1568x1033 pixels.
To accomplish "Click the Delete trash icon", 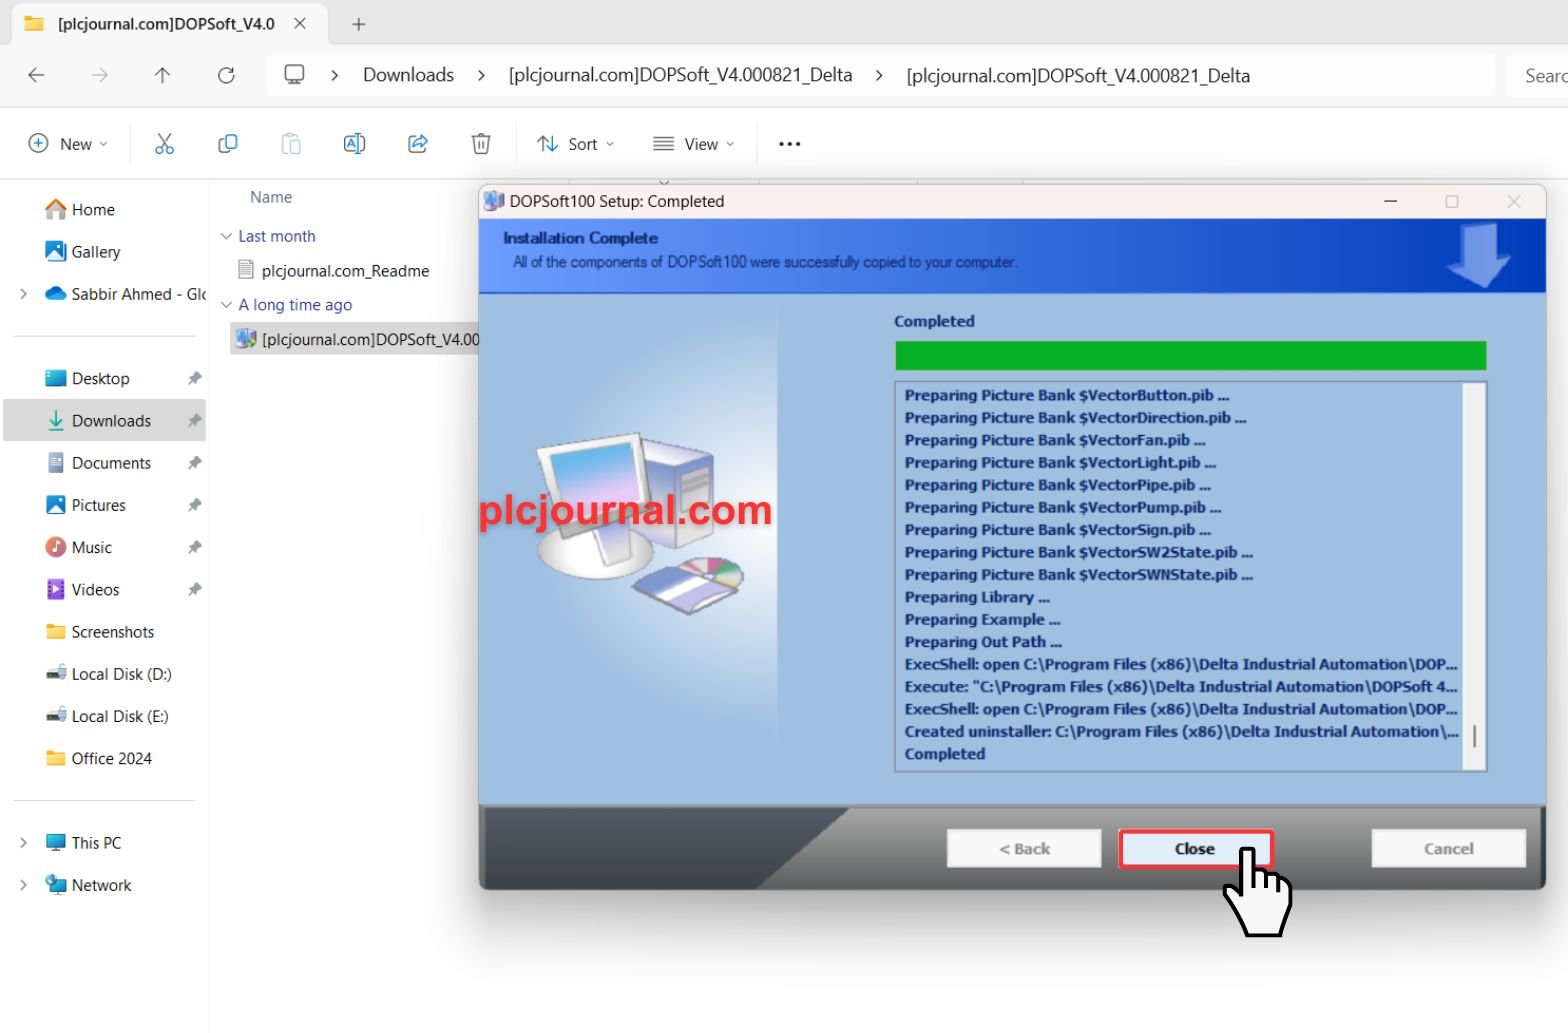I will pos(481,144).
